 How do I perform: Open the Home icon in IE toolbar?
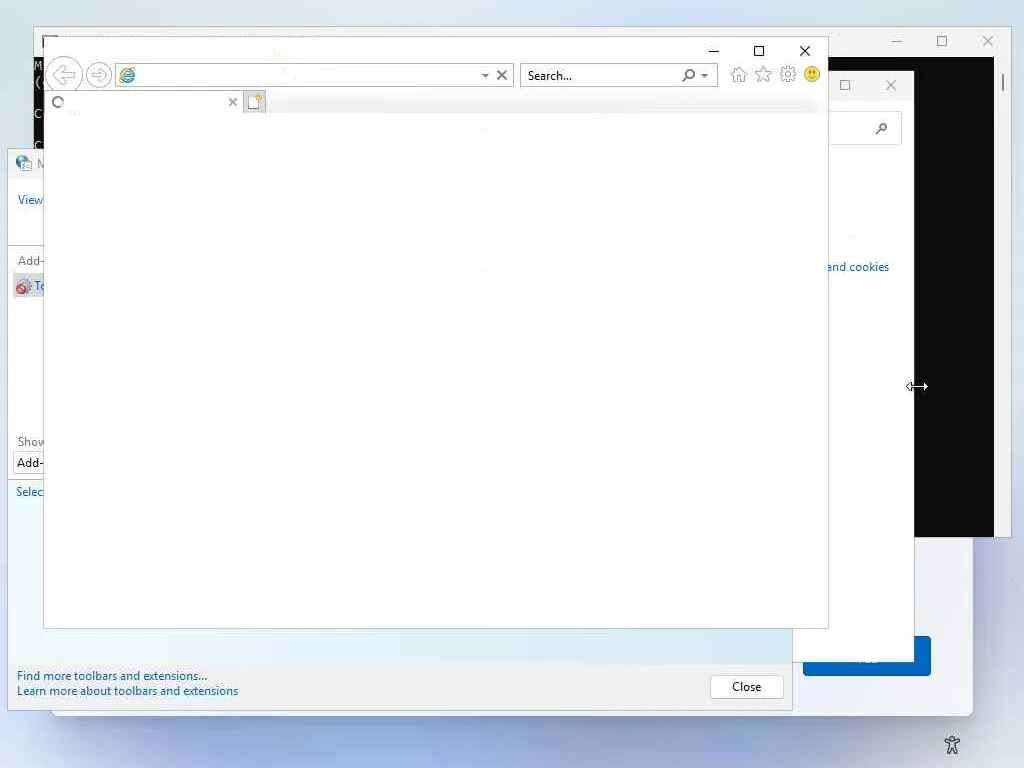(739, 74)
